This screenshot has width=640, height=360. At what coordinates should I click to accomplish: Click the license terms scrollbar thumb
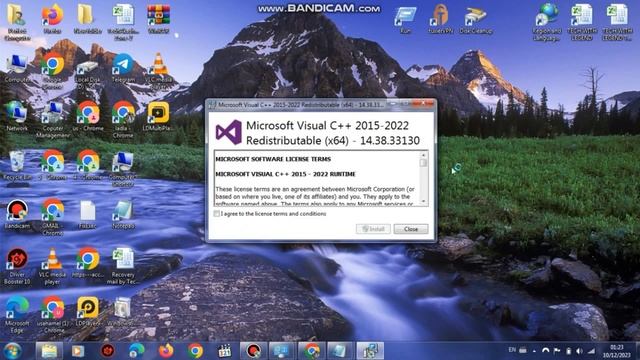[423, 163]
